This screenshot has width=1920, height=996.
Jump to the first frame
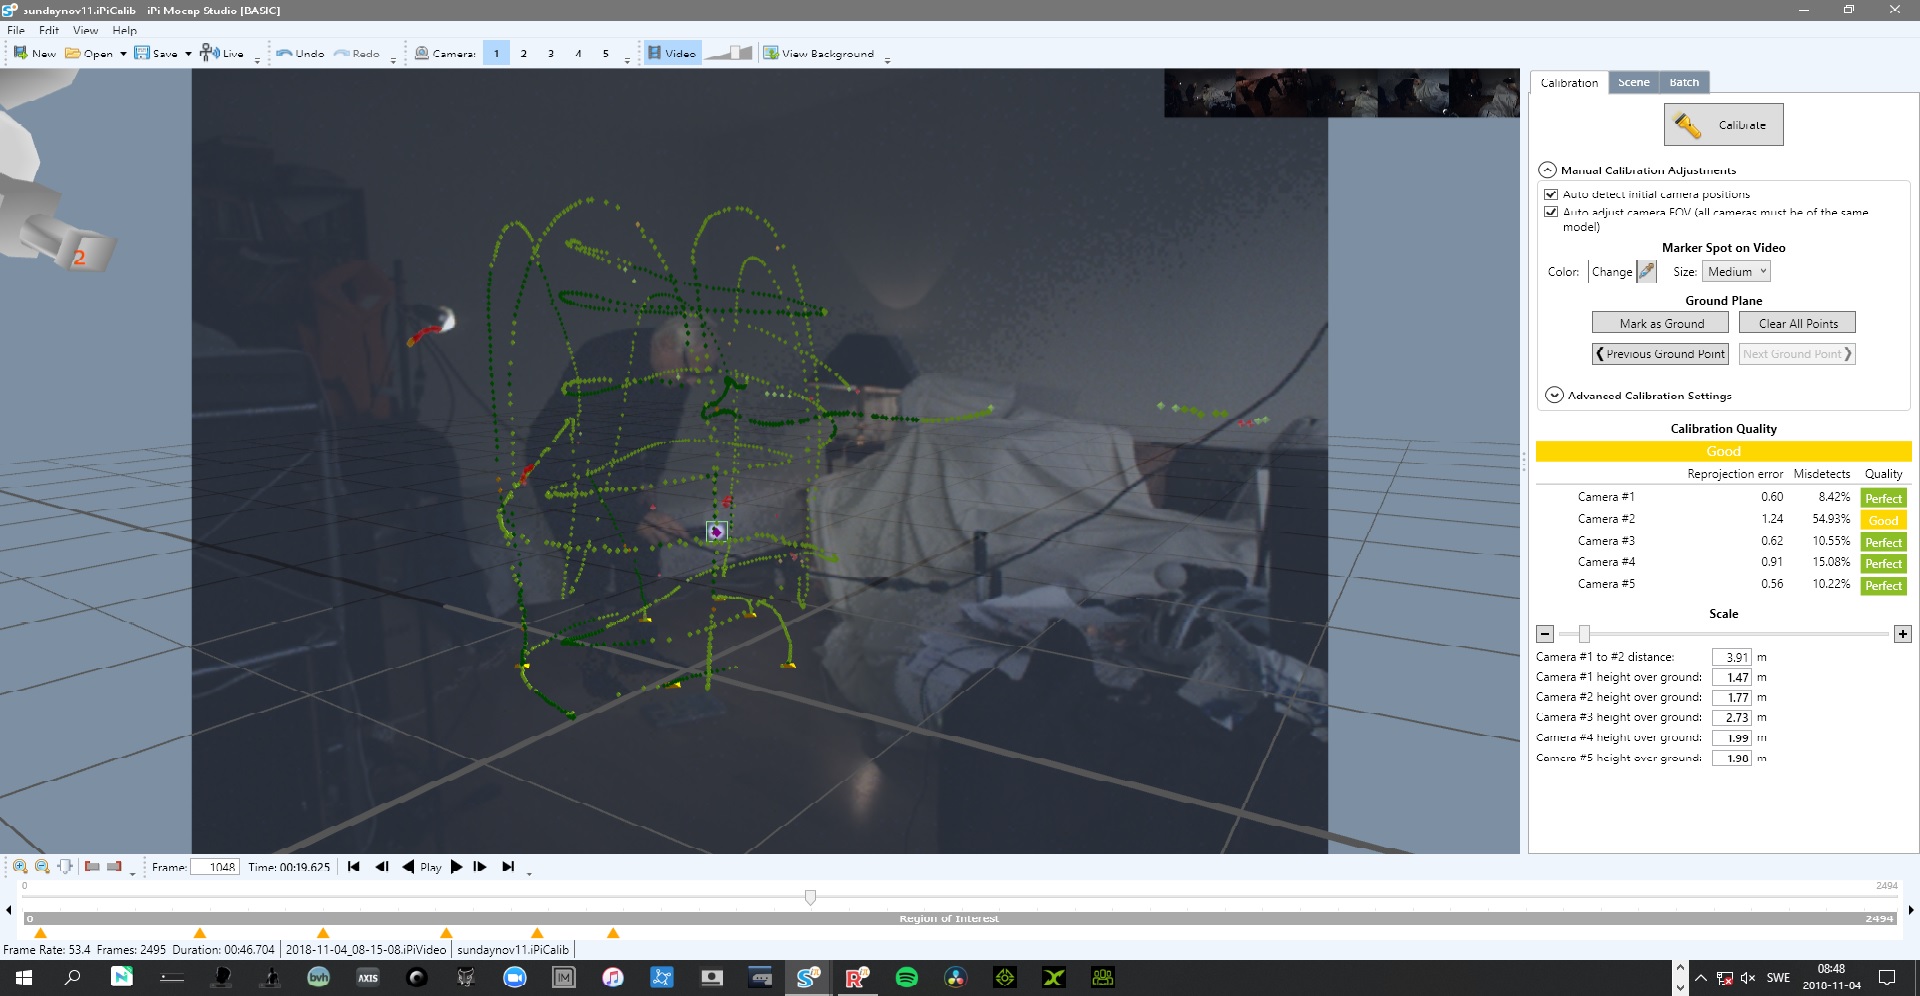[x=353, y=867]
